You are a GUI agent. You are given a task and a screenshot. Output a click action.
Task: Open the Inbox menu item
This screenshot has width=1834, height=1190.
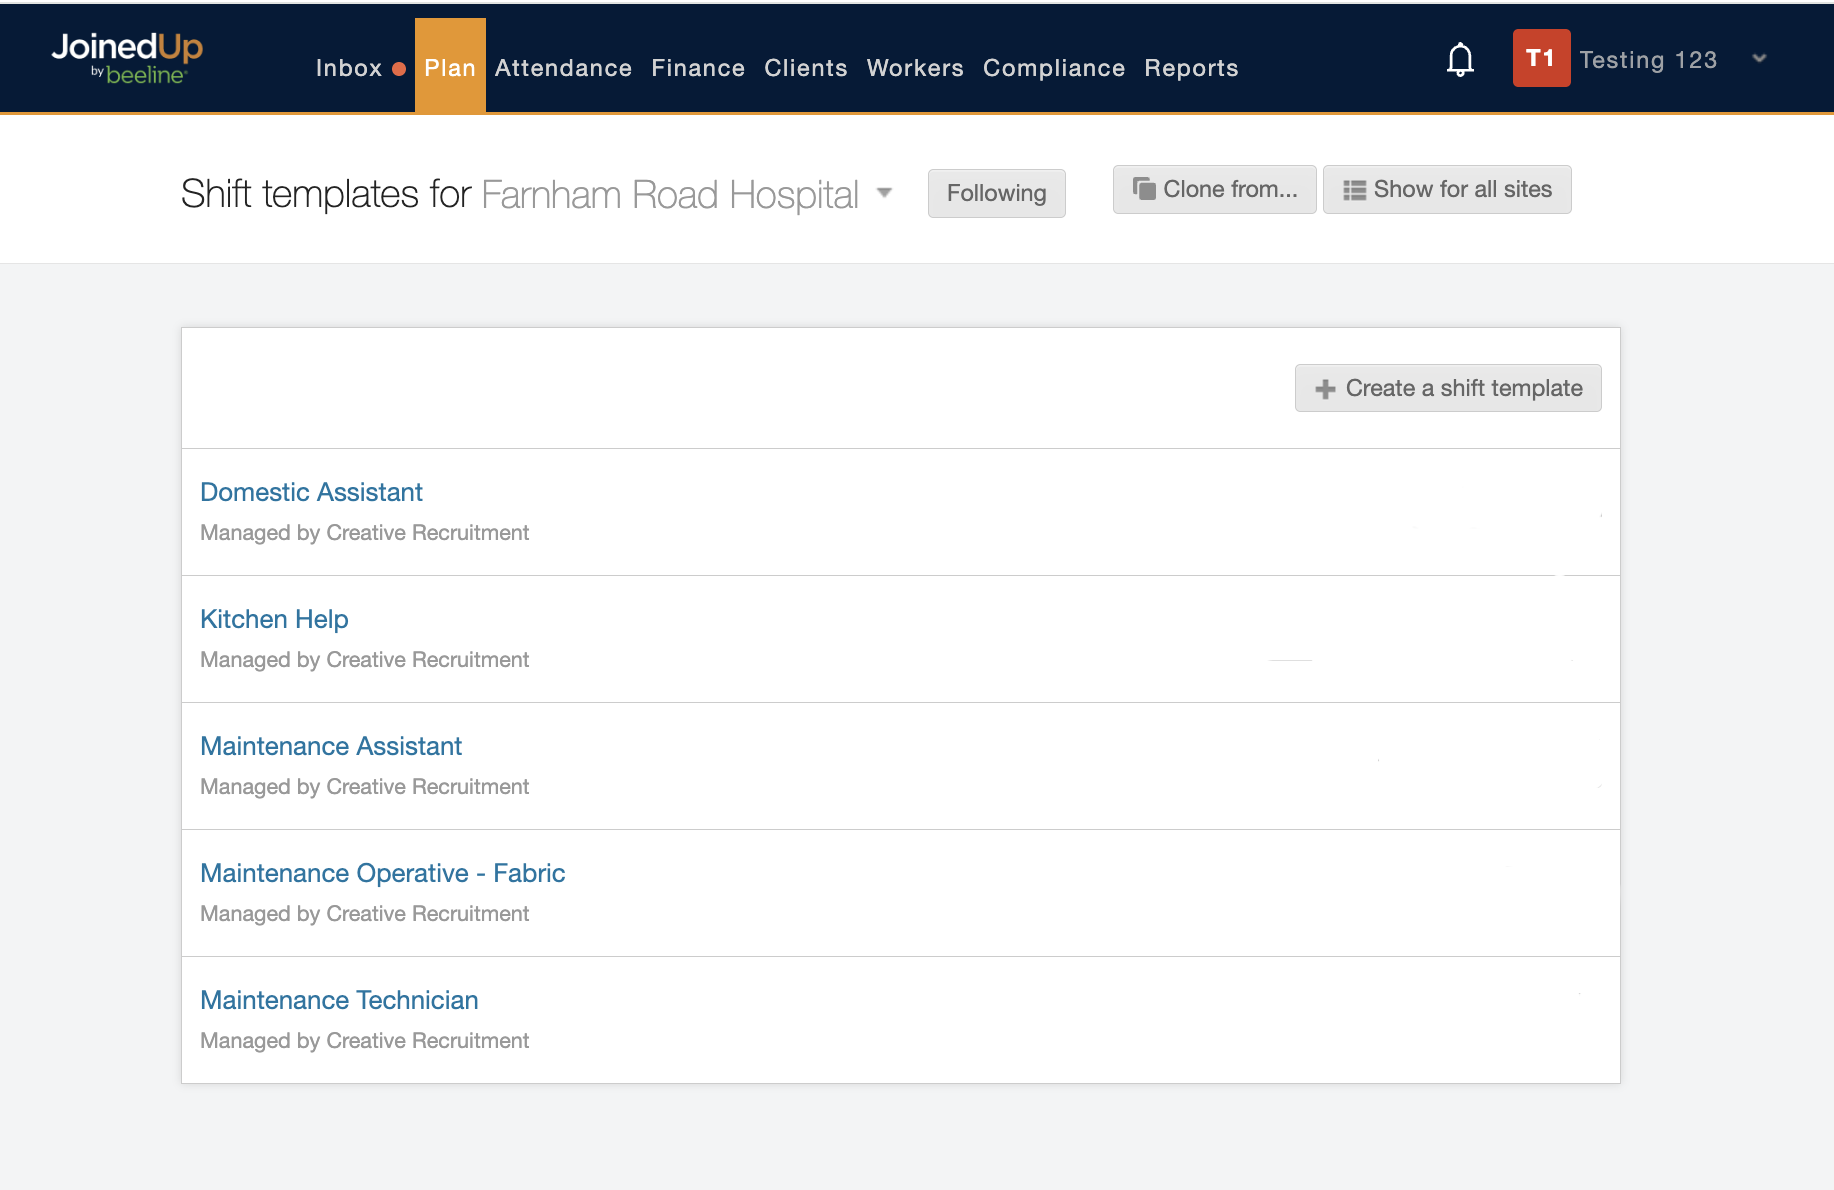(348, 68)
